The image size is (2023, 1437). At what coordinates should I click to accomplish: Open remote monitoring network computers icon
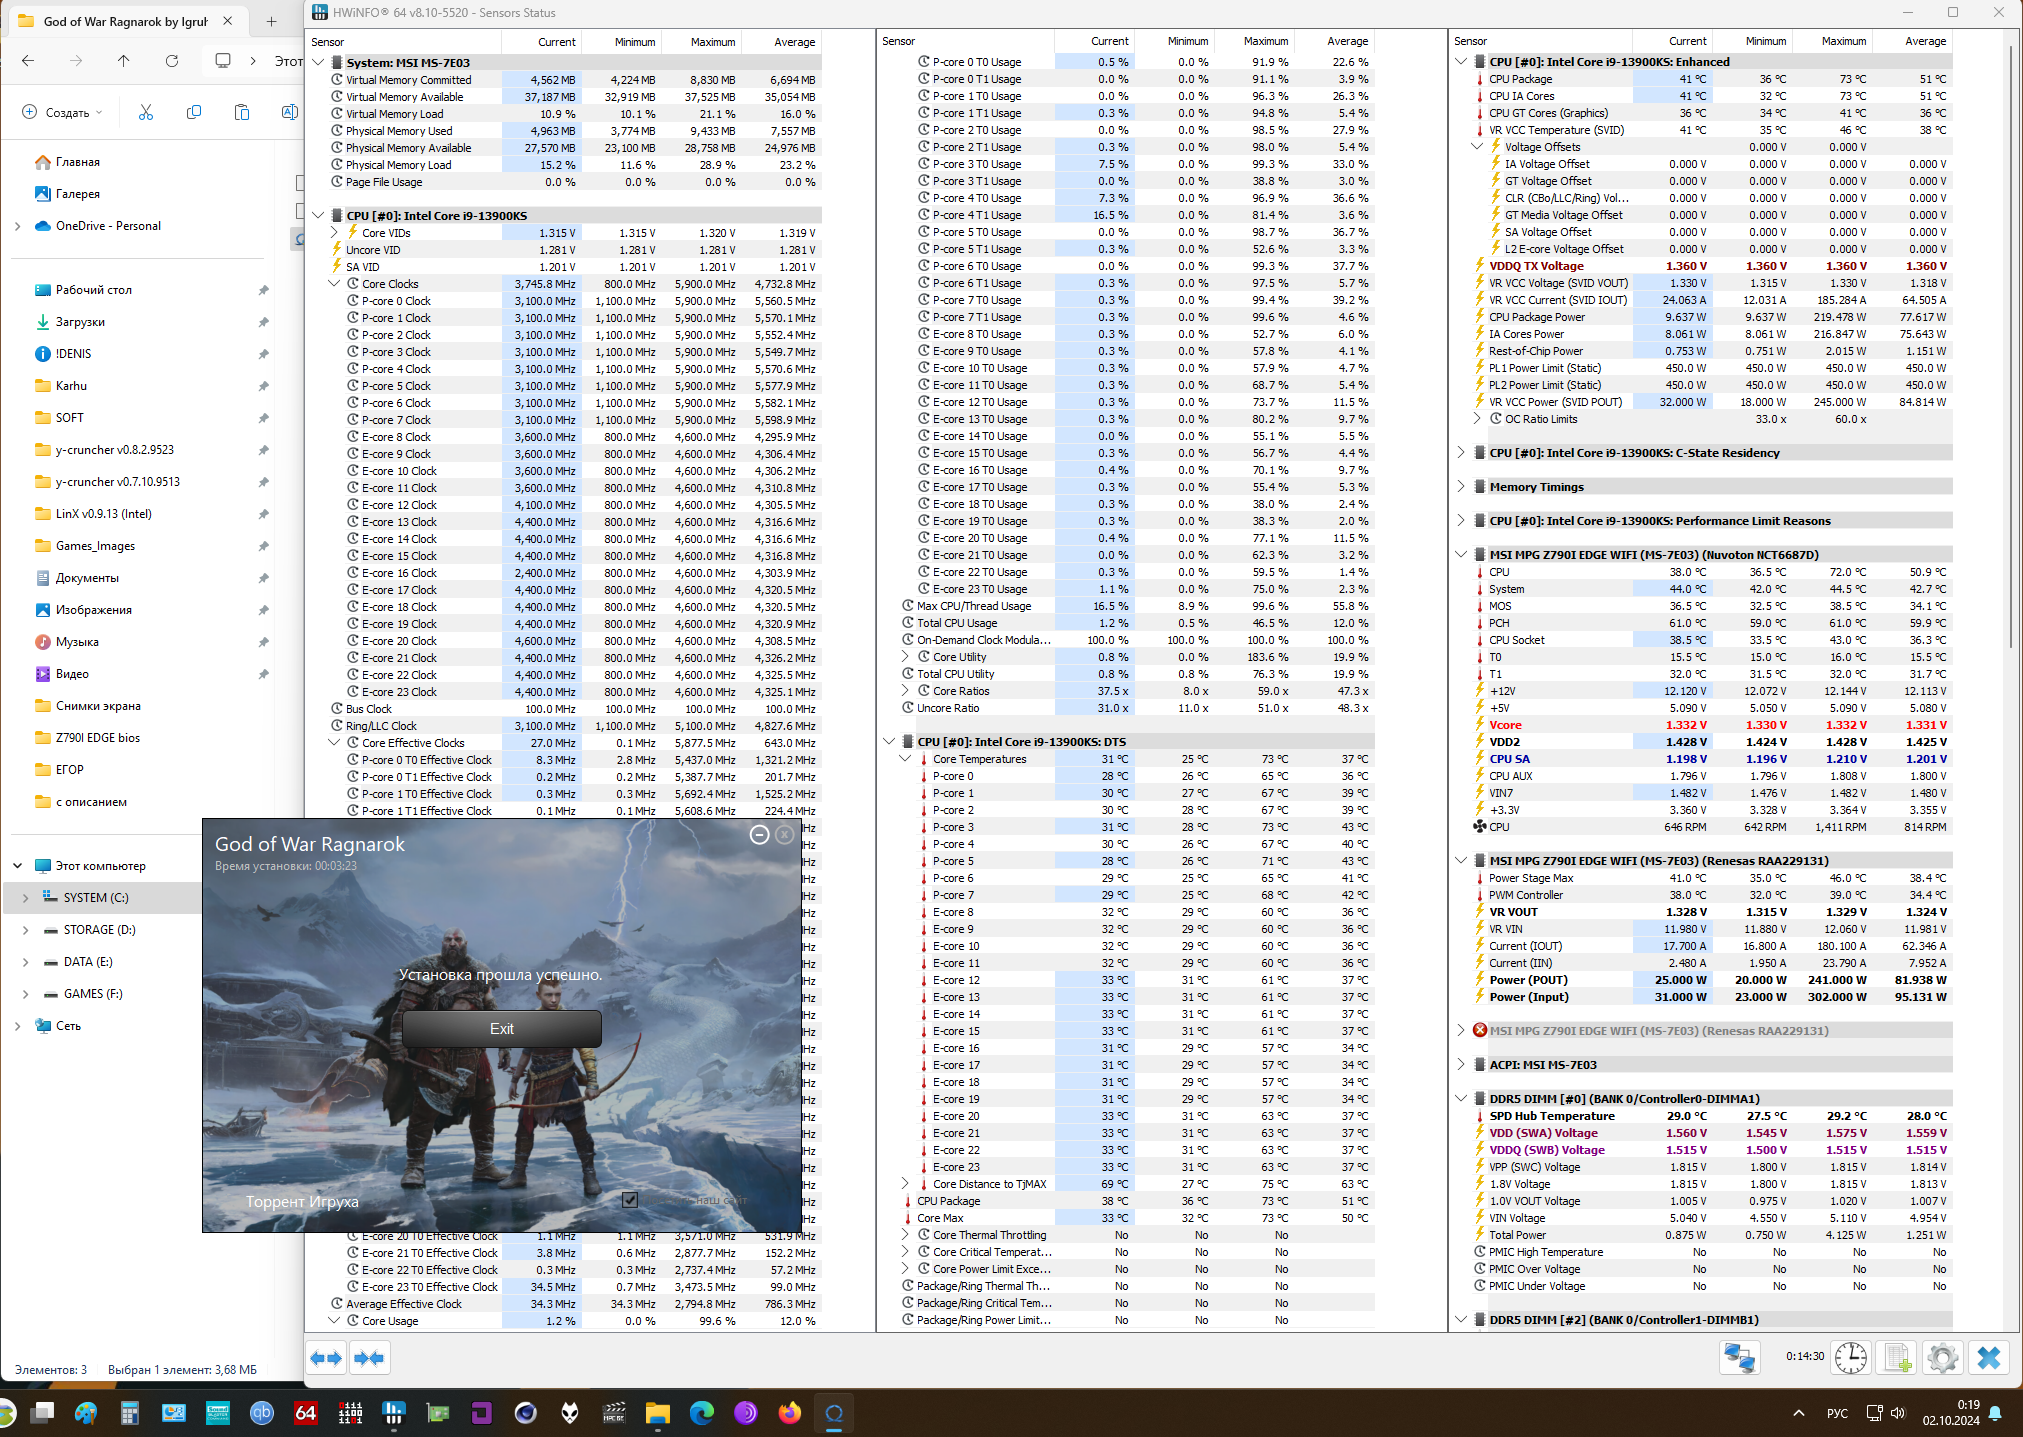(x=1739, y=1357)
